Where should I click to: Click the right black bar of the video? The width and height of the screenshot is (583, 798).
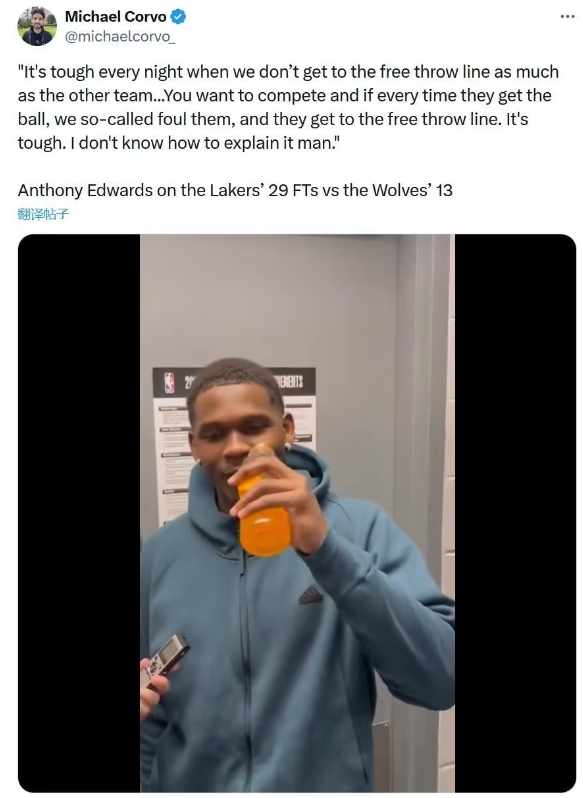point(515,513)
